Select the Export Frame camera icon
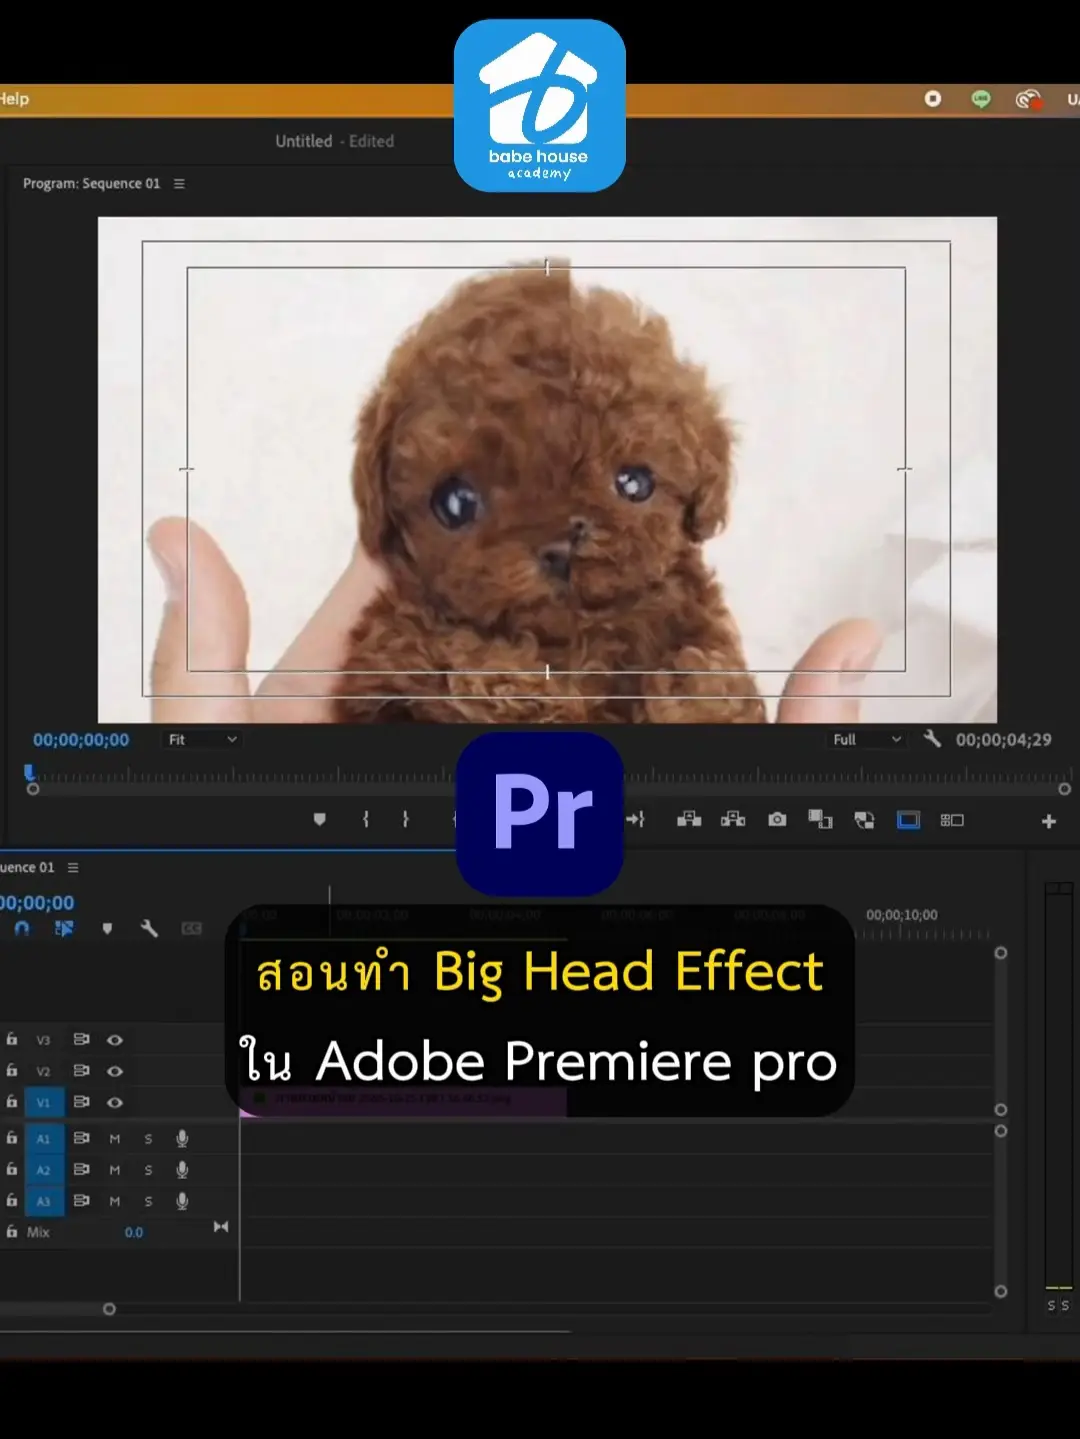1080x1439 pixels. [x=776, y=820]
